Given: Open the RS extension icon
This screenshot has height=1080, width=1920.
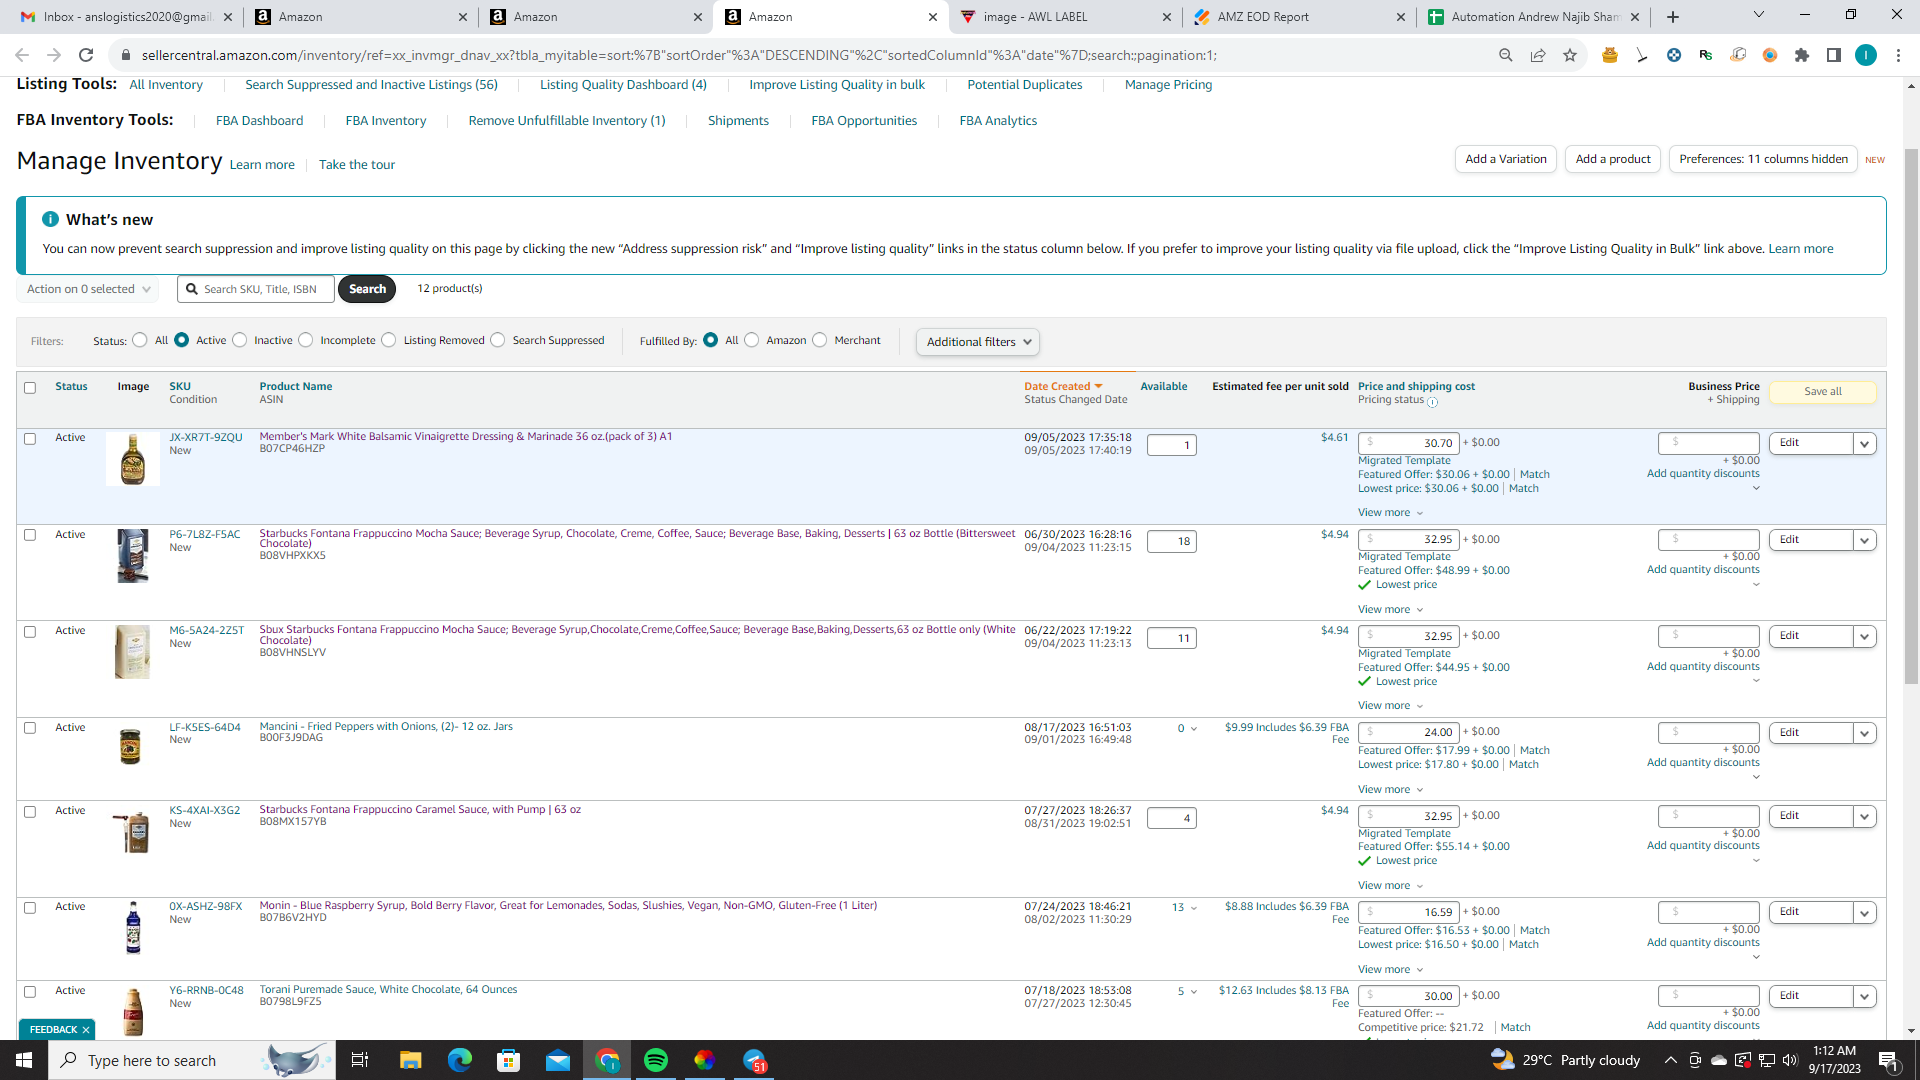Looking at the screenshot, I should [x=1706, y=55].
